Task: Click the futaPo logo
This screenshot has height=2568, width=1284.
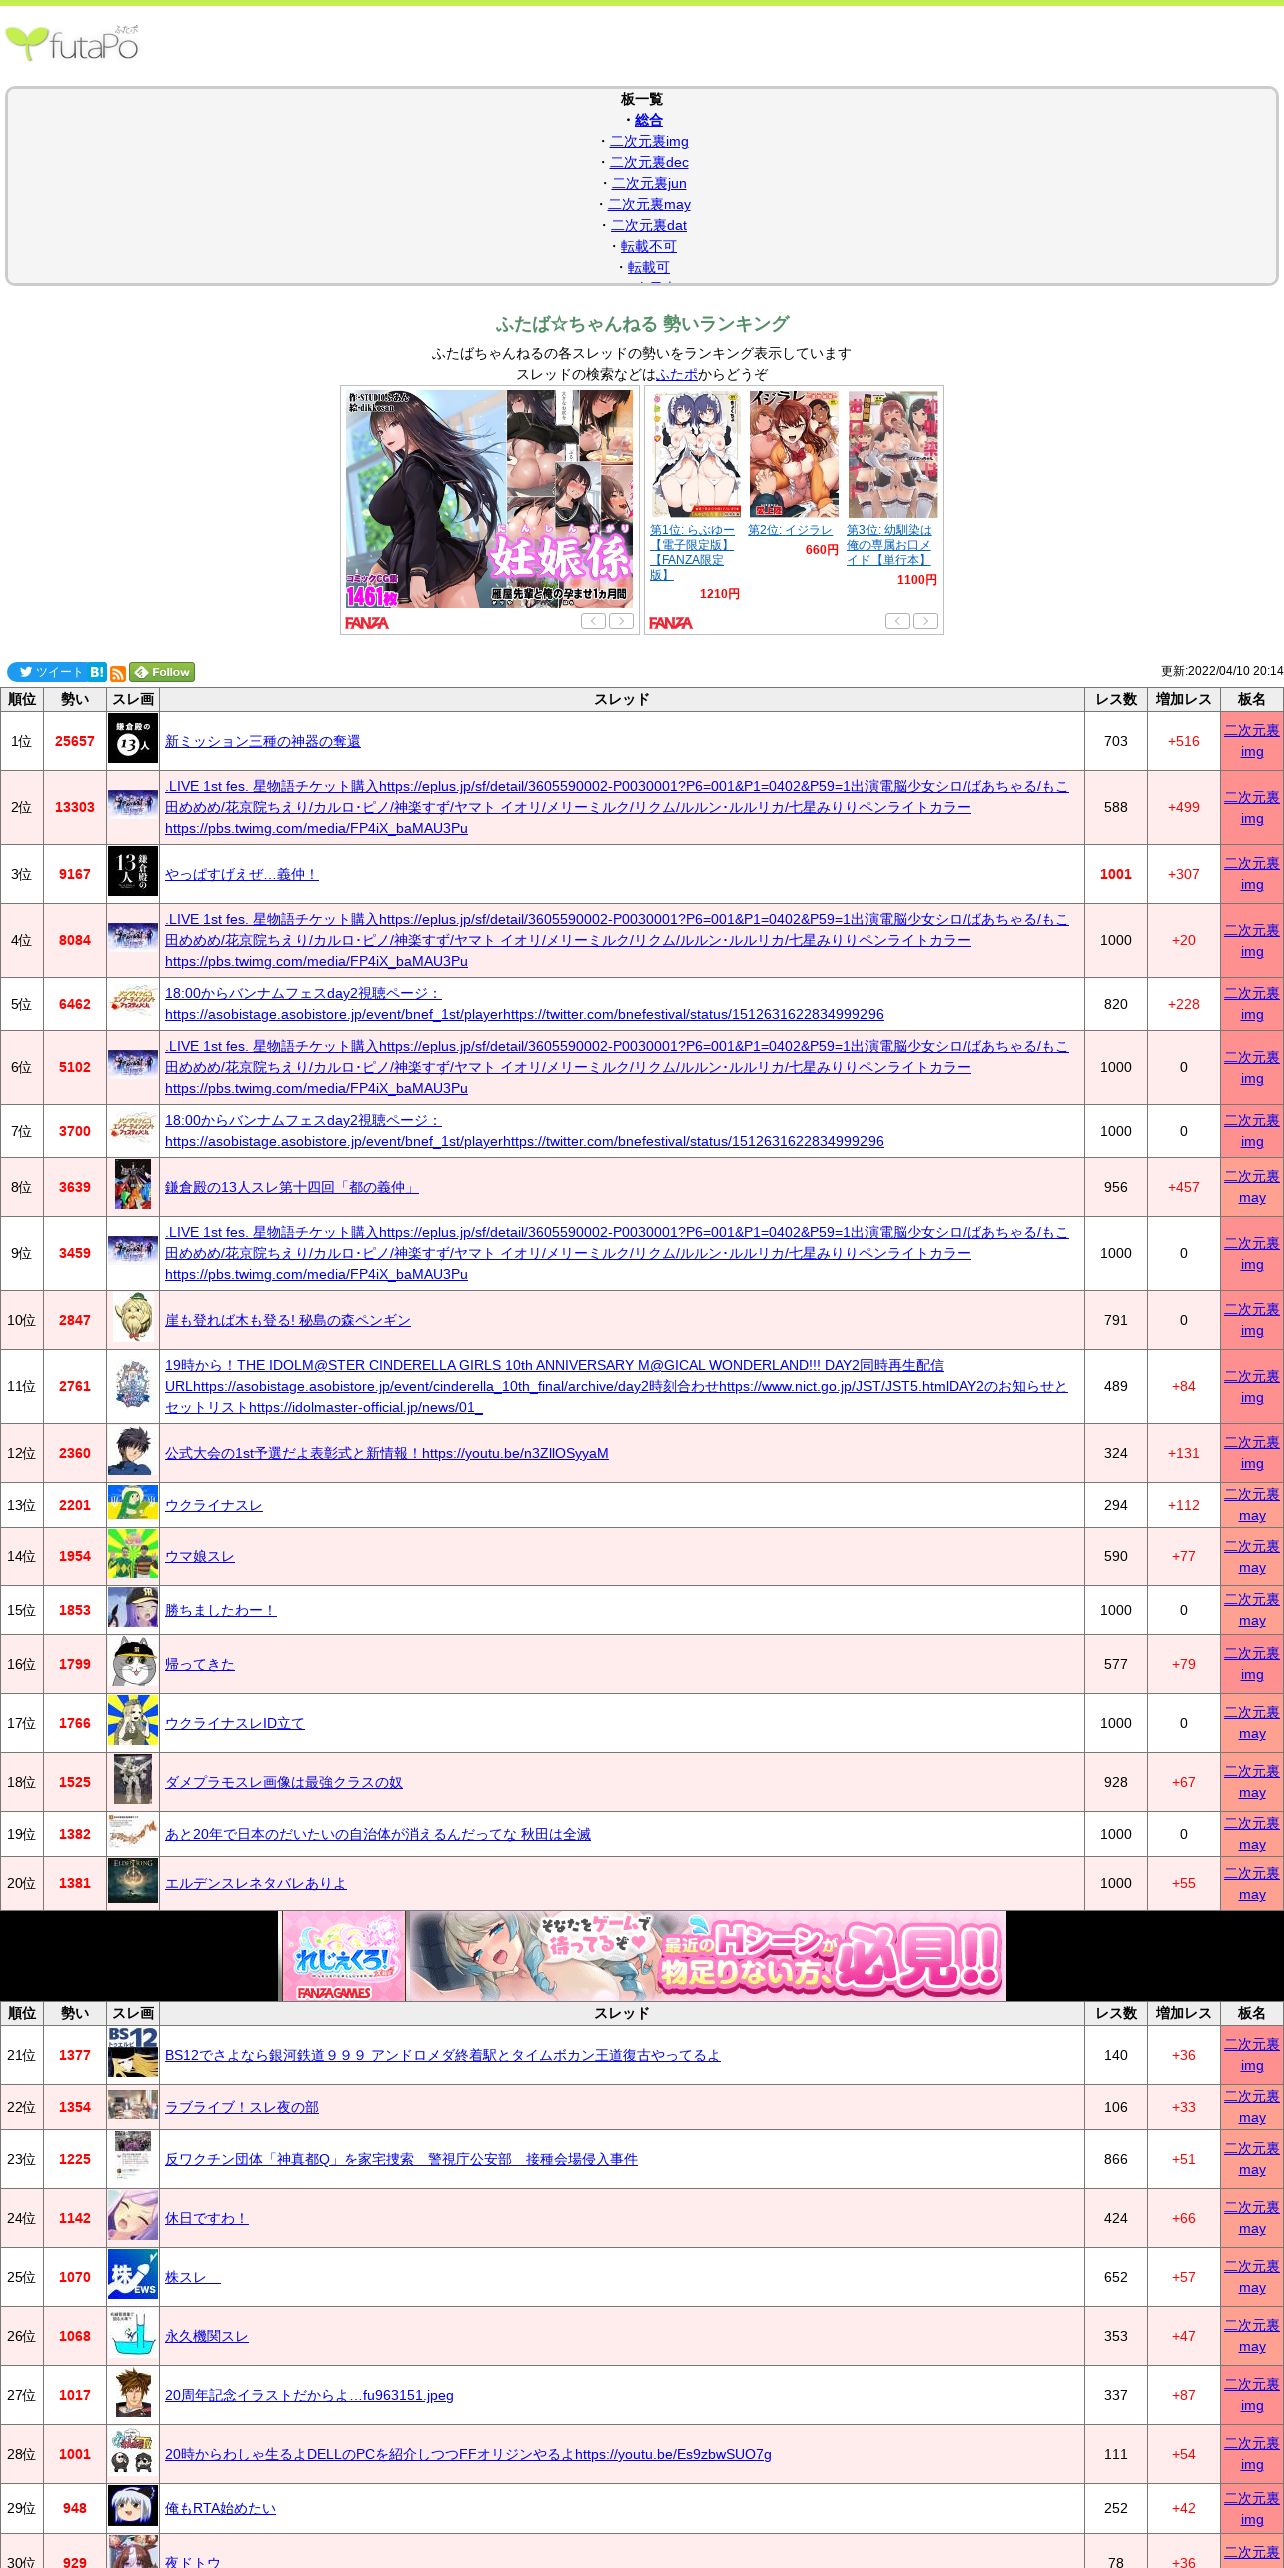Action: (72, 43)
